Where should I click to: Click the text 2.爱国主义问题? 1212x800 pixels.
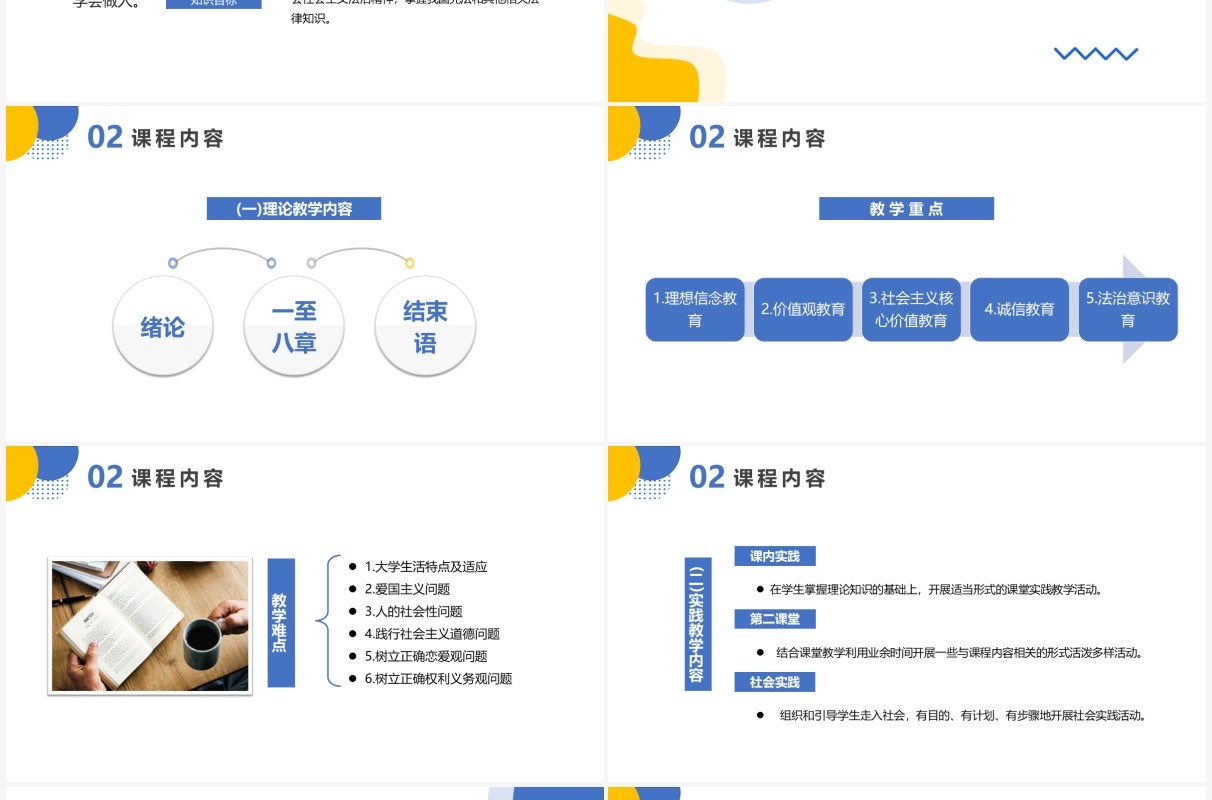(x=407, y=589)
